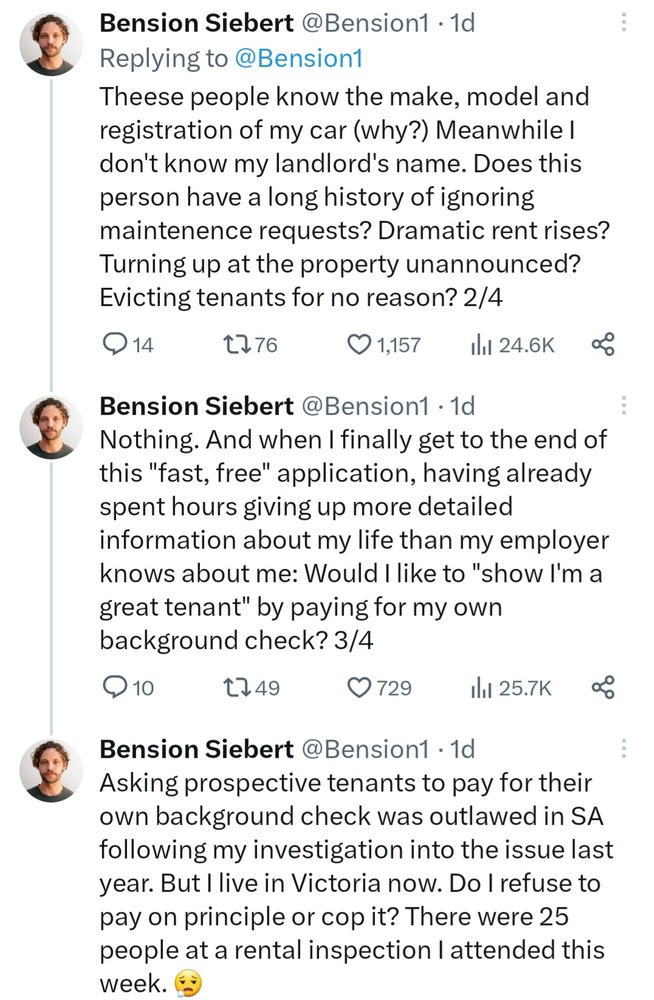View analytics for 25.7K views tweet
654x1000 pixels.
[x=479, y=687]
